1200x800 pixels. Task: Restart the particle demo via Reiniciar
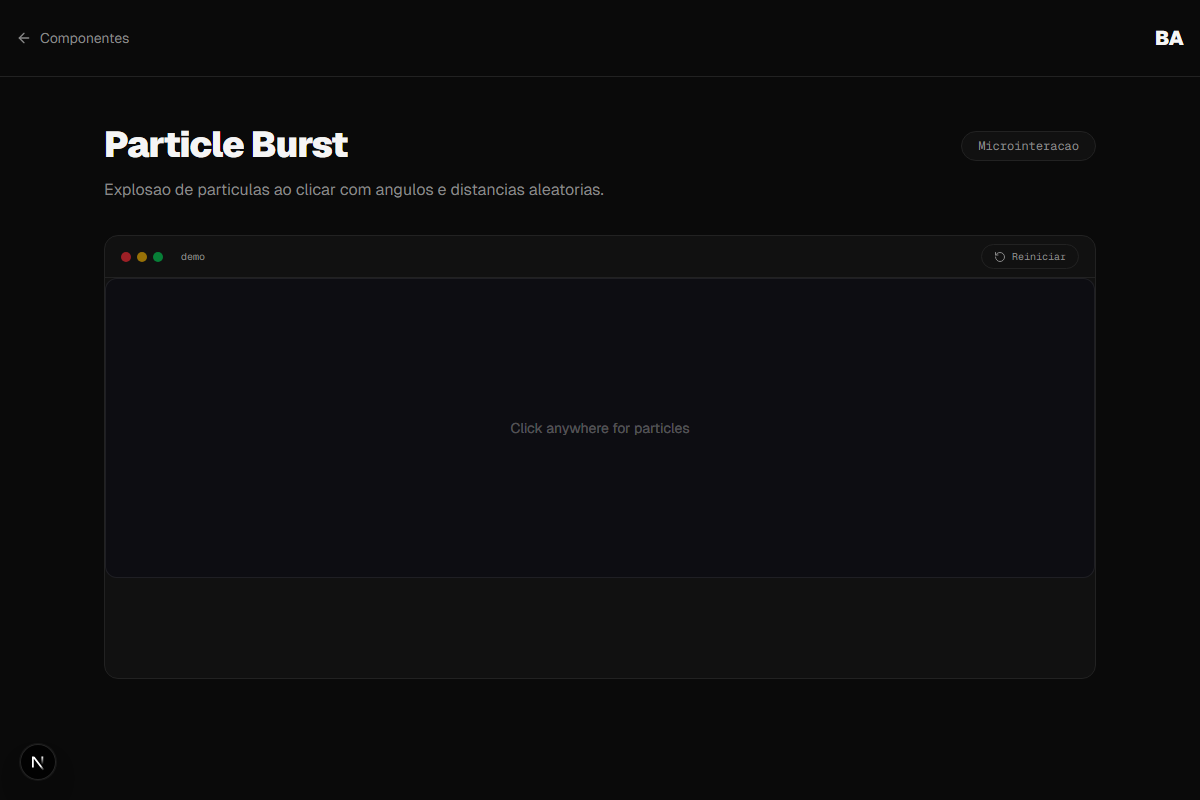pyautogui.click(x=1029, y=256)
